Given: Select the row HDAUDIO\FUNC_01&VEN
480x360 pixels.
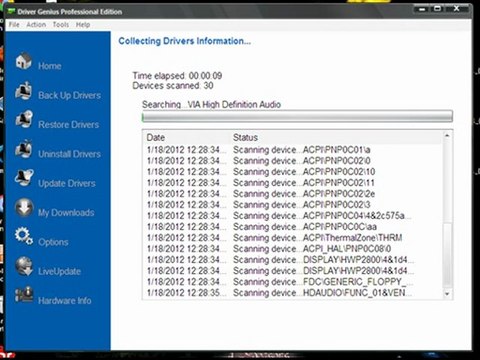Looking at the screenshot, I should point(293,293).
